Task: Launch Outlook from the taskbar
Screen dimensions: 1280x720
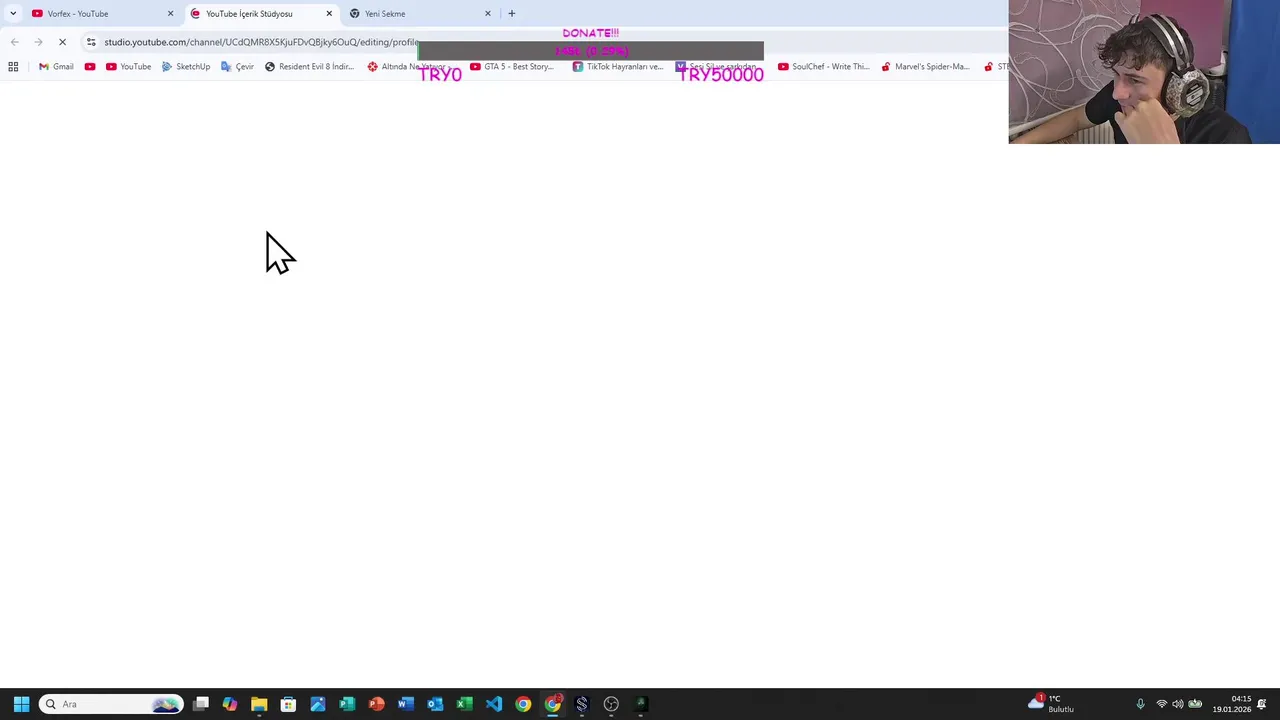Action: [435, 704]
